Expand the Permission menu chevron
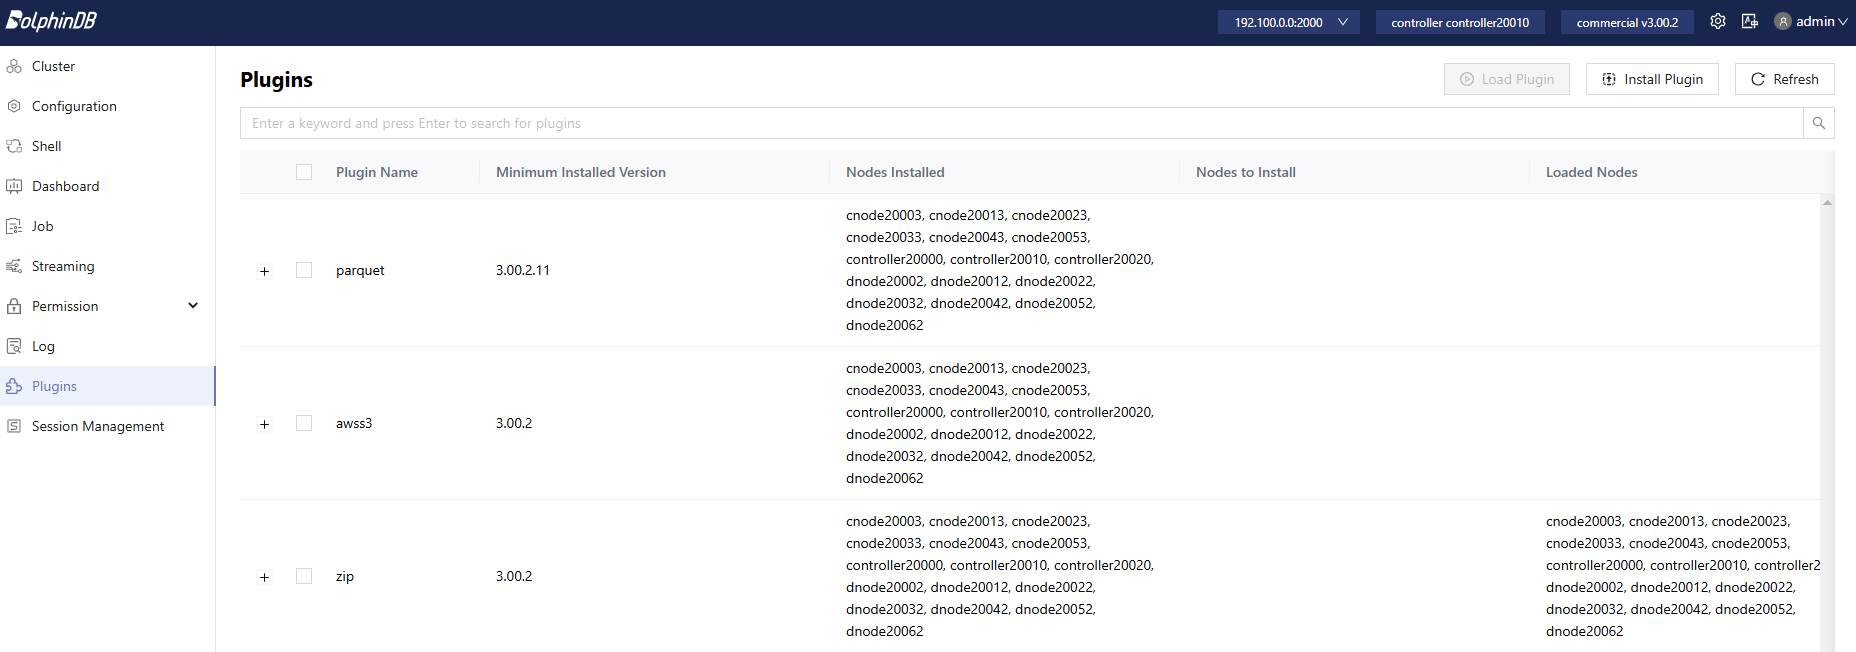 193,306
